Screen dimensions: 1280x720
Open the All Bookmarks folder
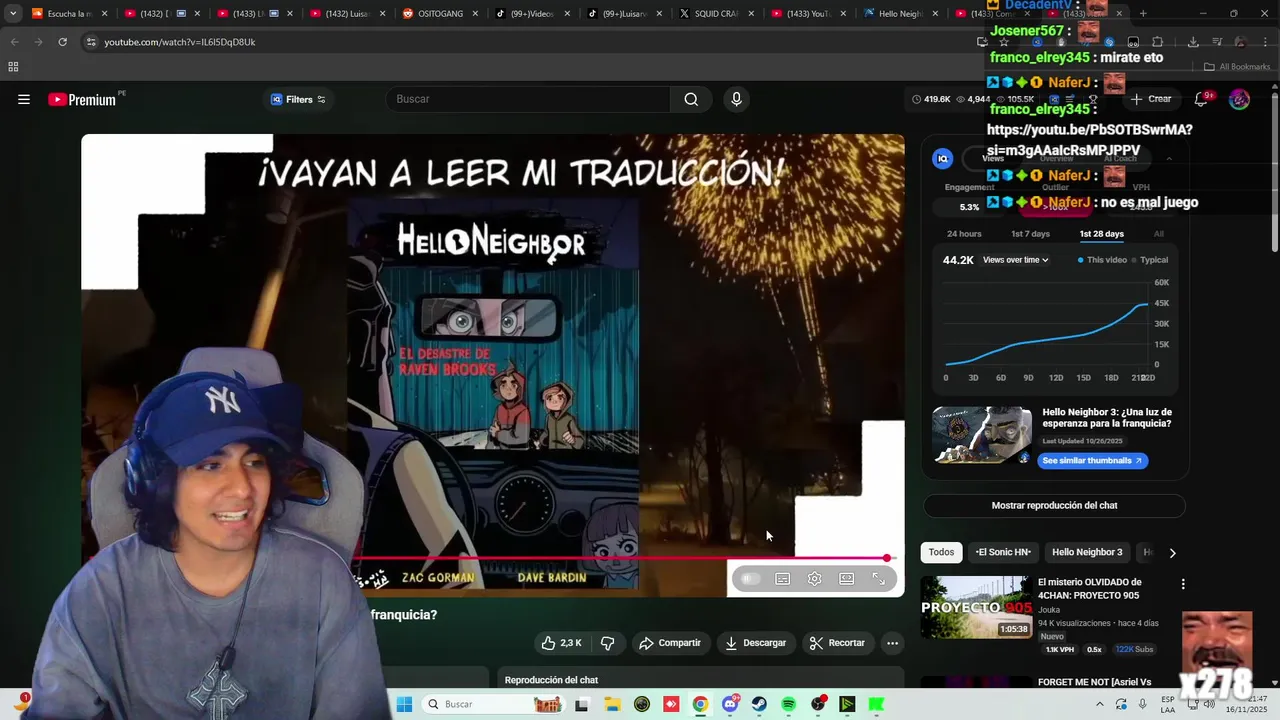[1237, 67]
